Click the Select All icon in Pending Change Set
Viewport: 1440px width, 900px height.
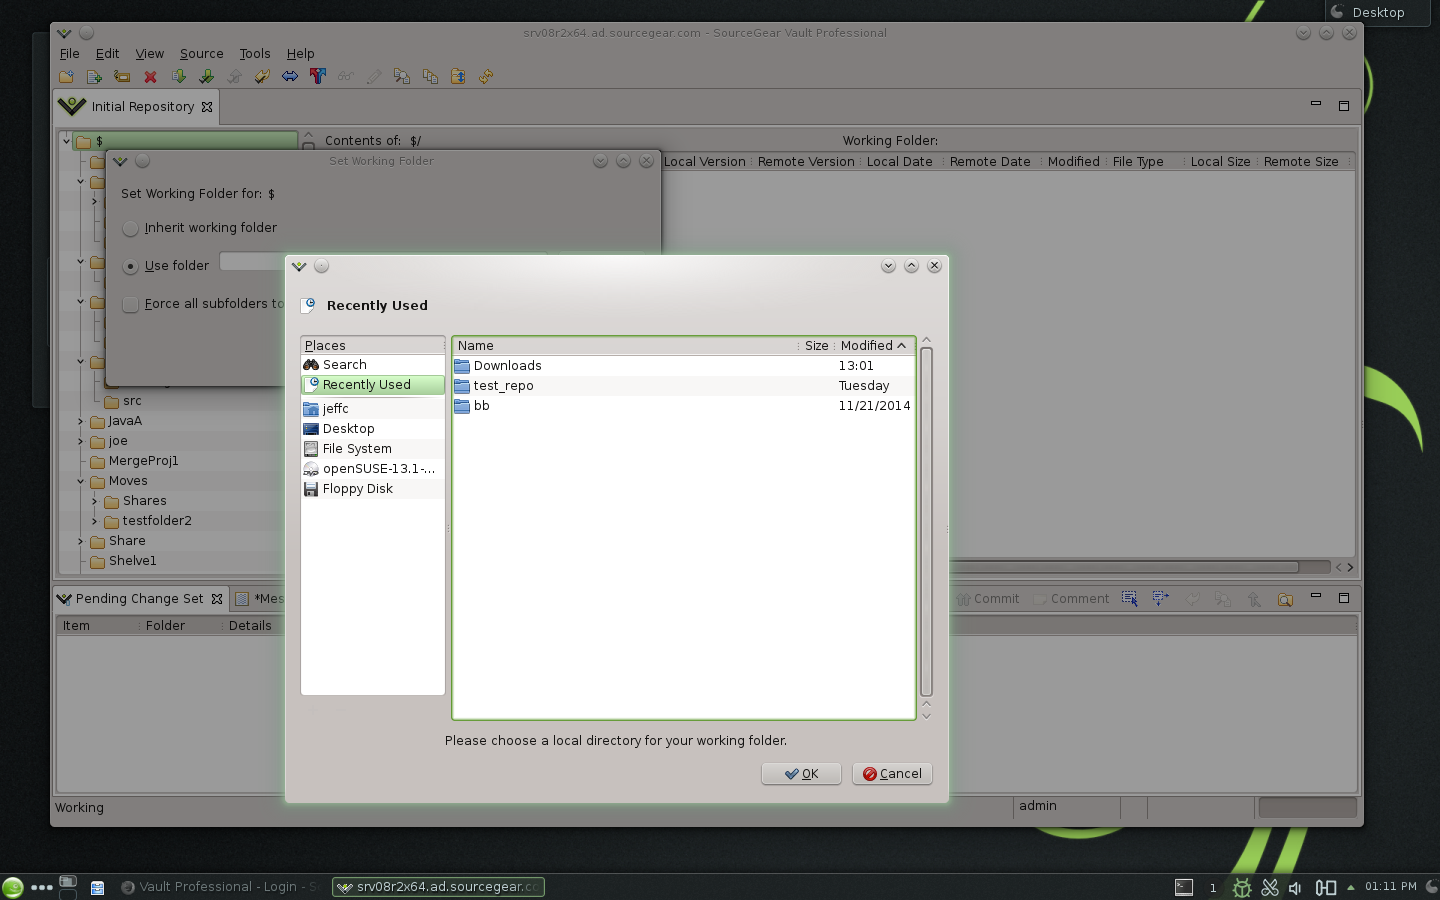click(1129, 598)
